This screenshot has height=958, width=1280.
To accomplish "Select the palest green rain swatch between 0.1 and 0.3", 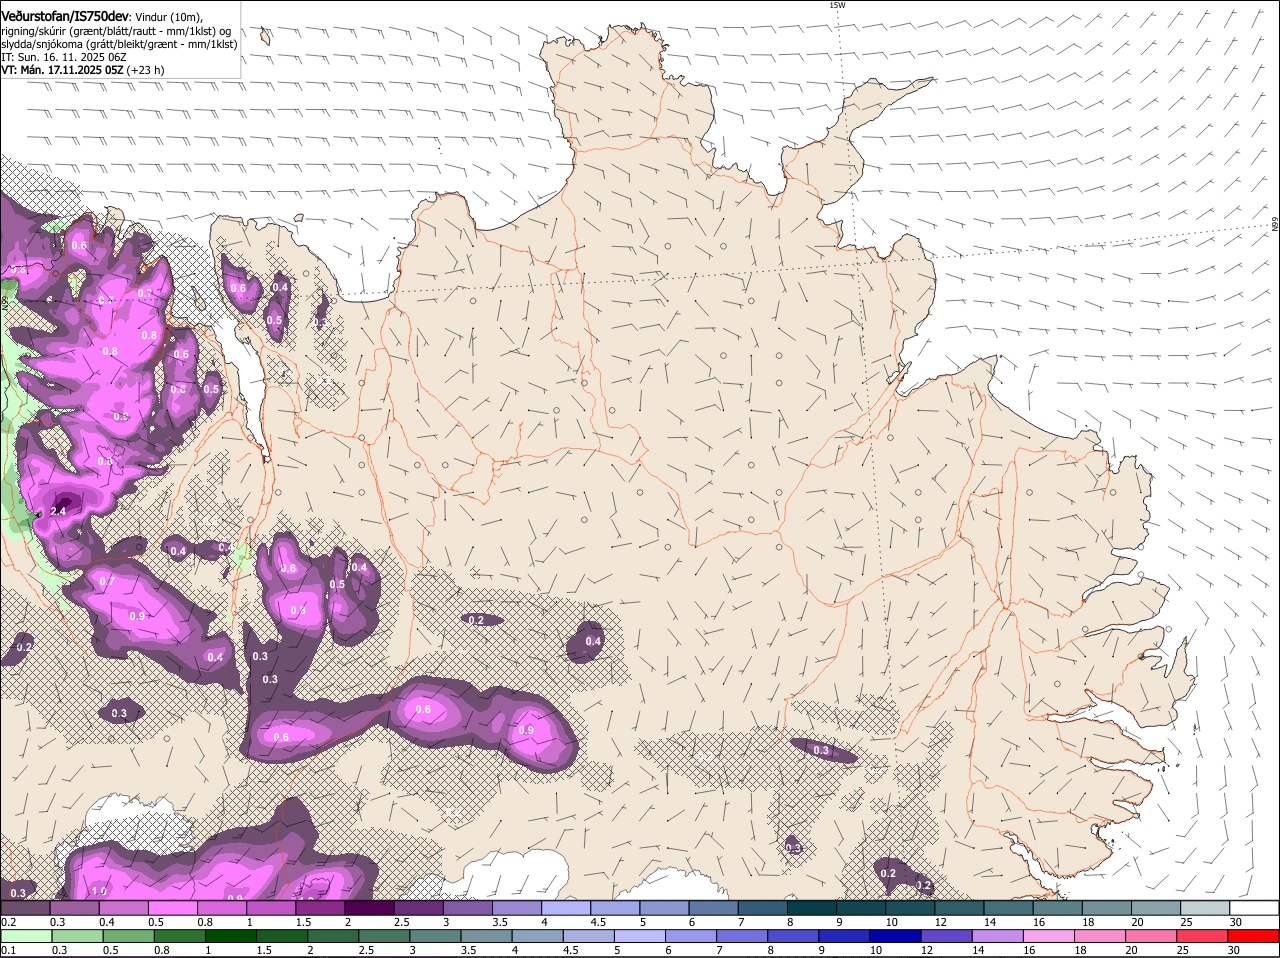I will (25, 937).
